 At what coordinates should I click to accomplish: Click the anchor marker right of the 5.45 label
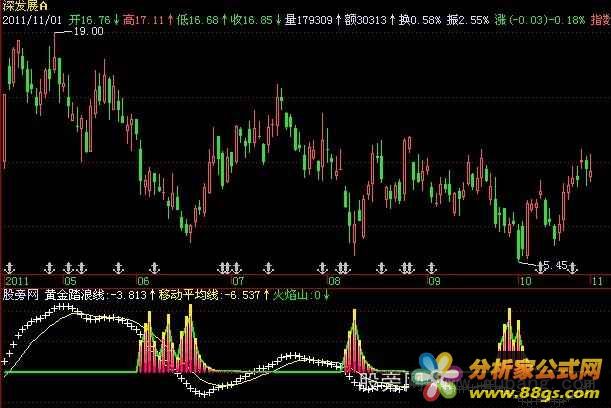click(572, 267)
